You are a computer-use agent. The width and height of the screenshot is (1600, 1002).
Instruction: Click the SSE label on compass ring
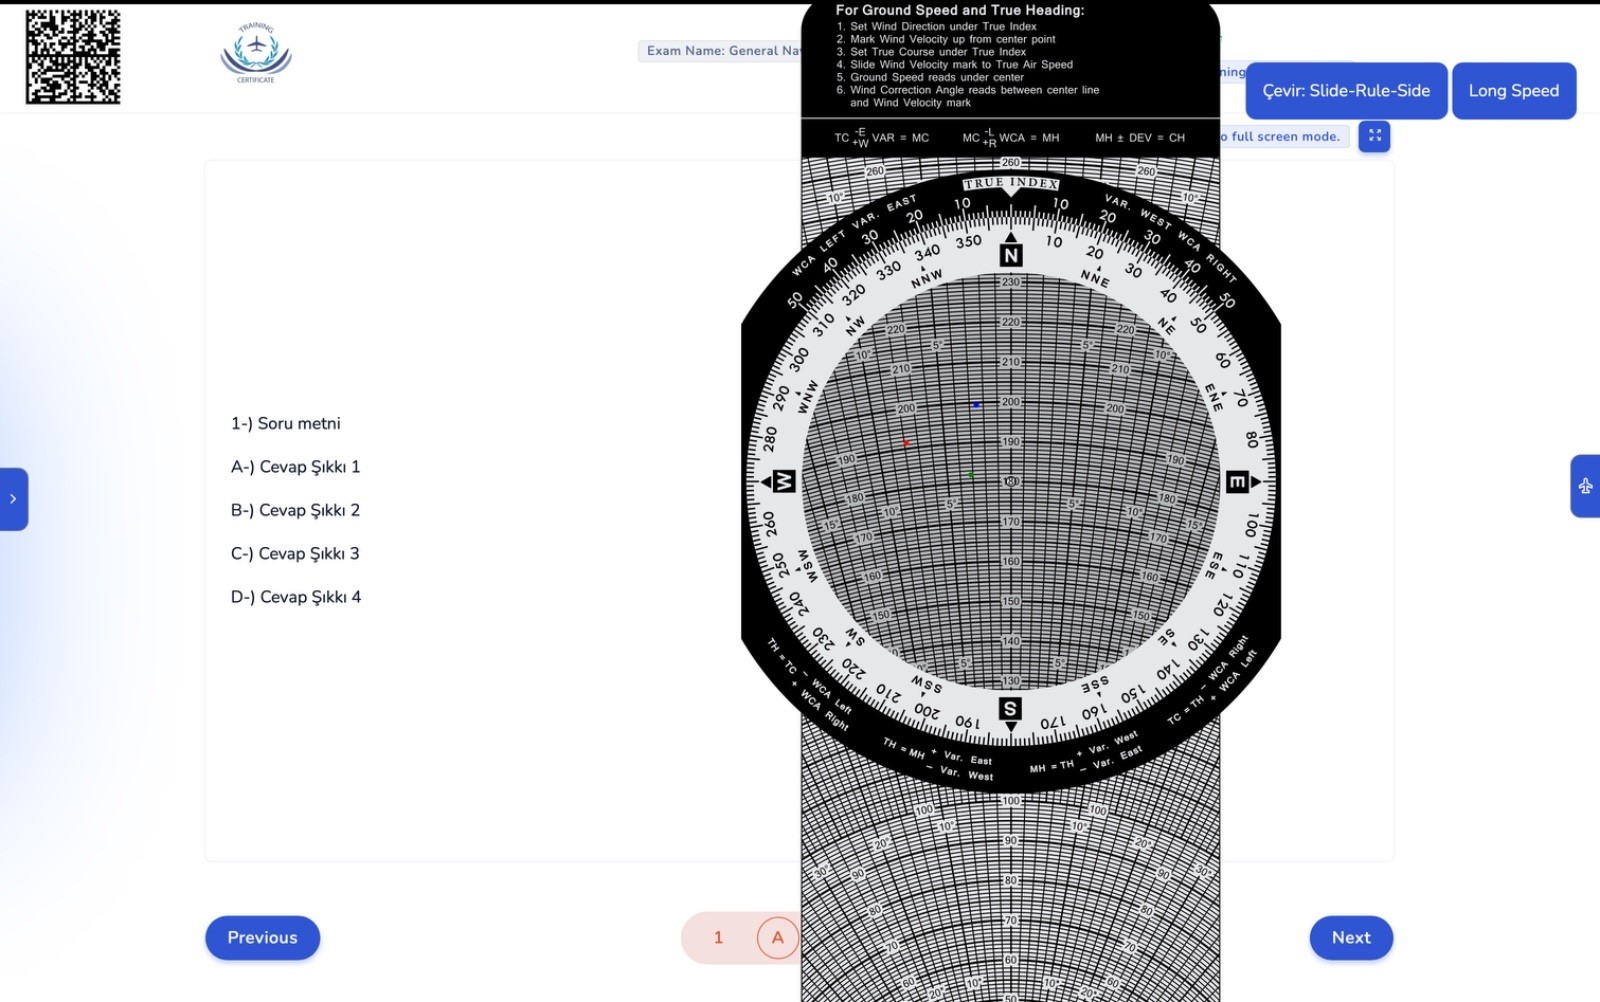(x=1095, y=685)
